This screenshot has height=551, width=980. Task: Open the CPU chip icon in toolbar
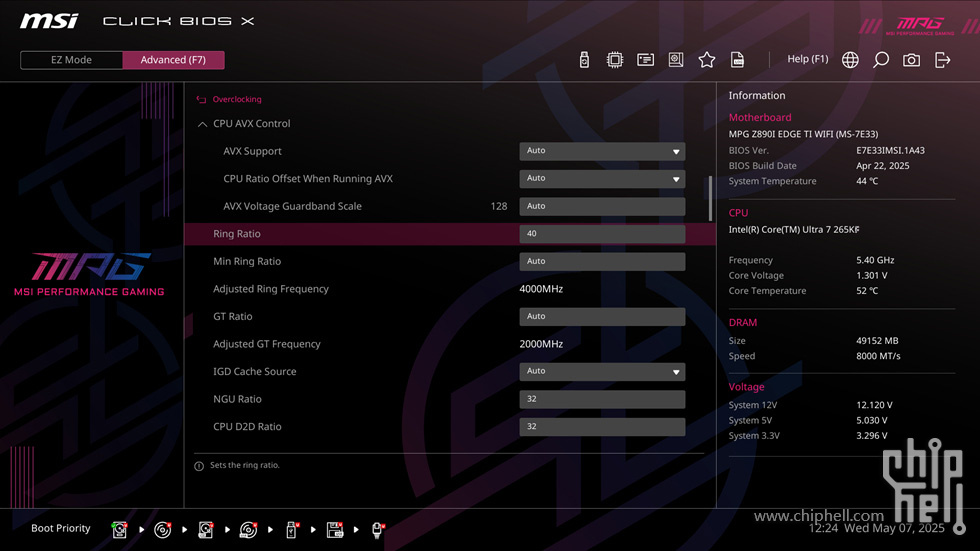614,60
